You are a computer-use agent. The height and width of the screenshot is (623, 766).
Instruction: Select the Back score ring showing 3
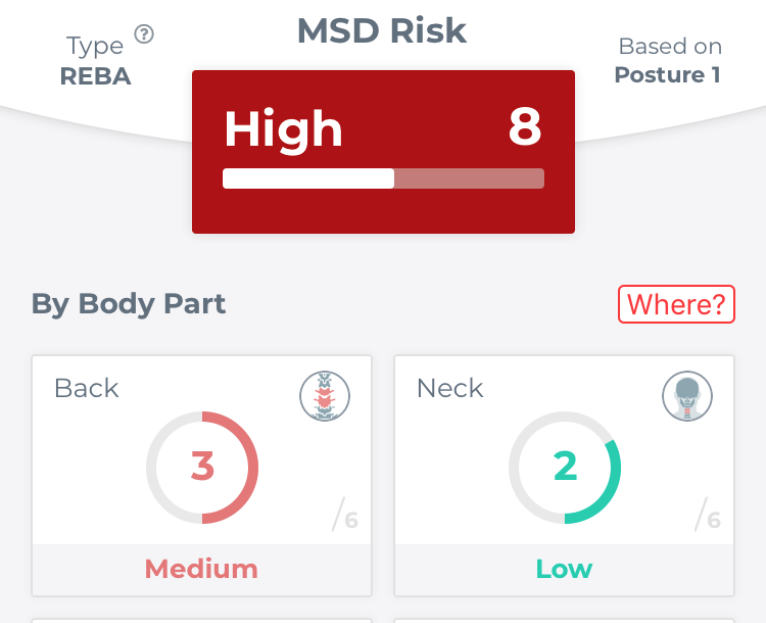(202, 467)
